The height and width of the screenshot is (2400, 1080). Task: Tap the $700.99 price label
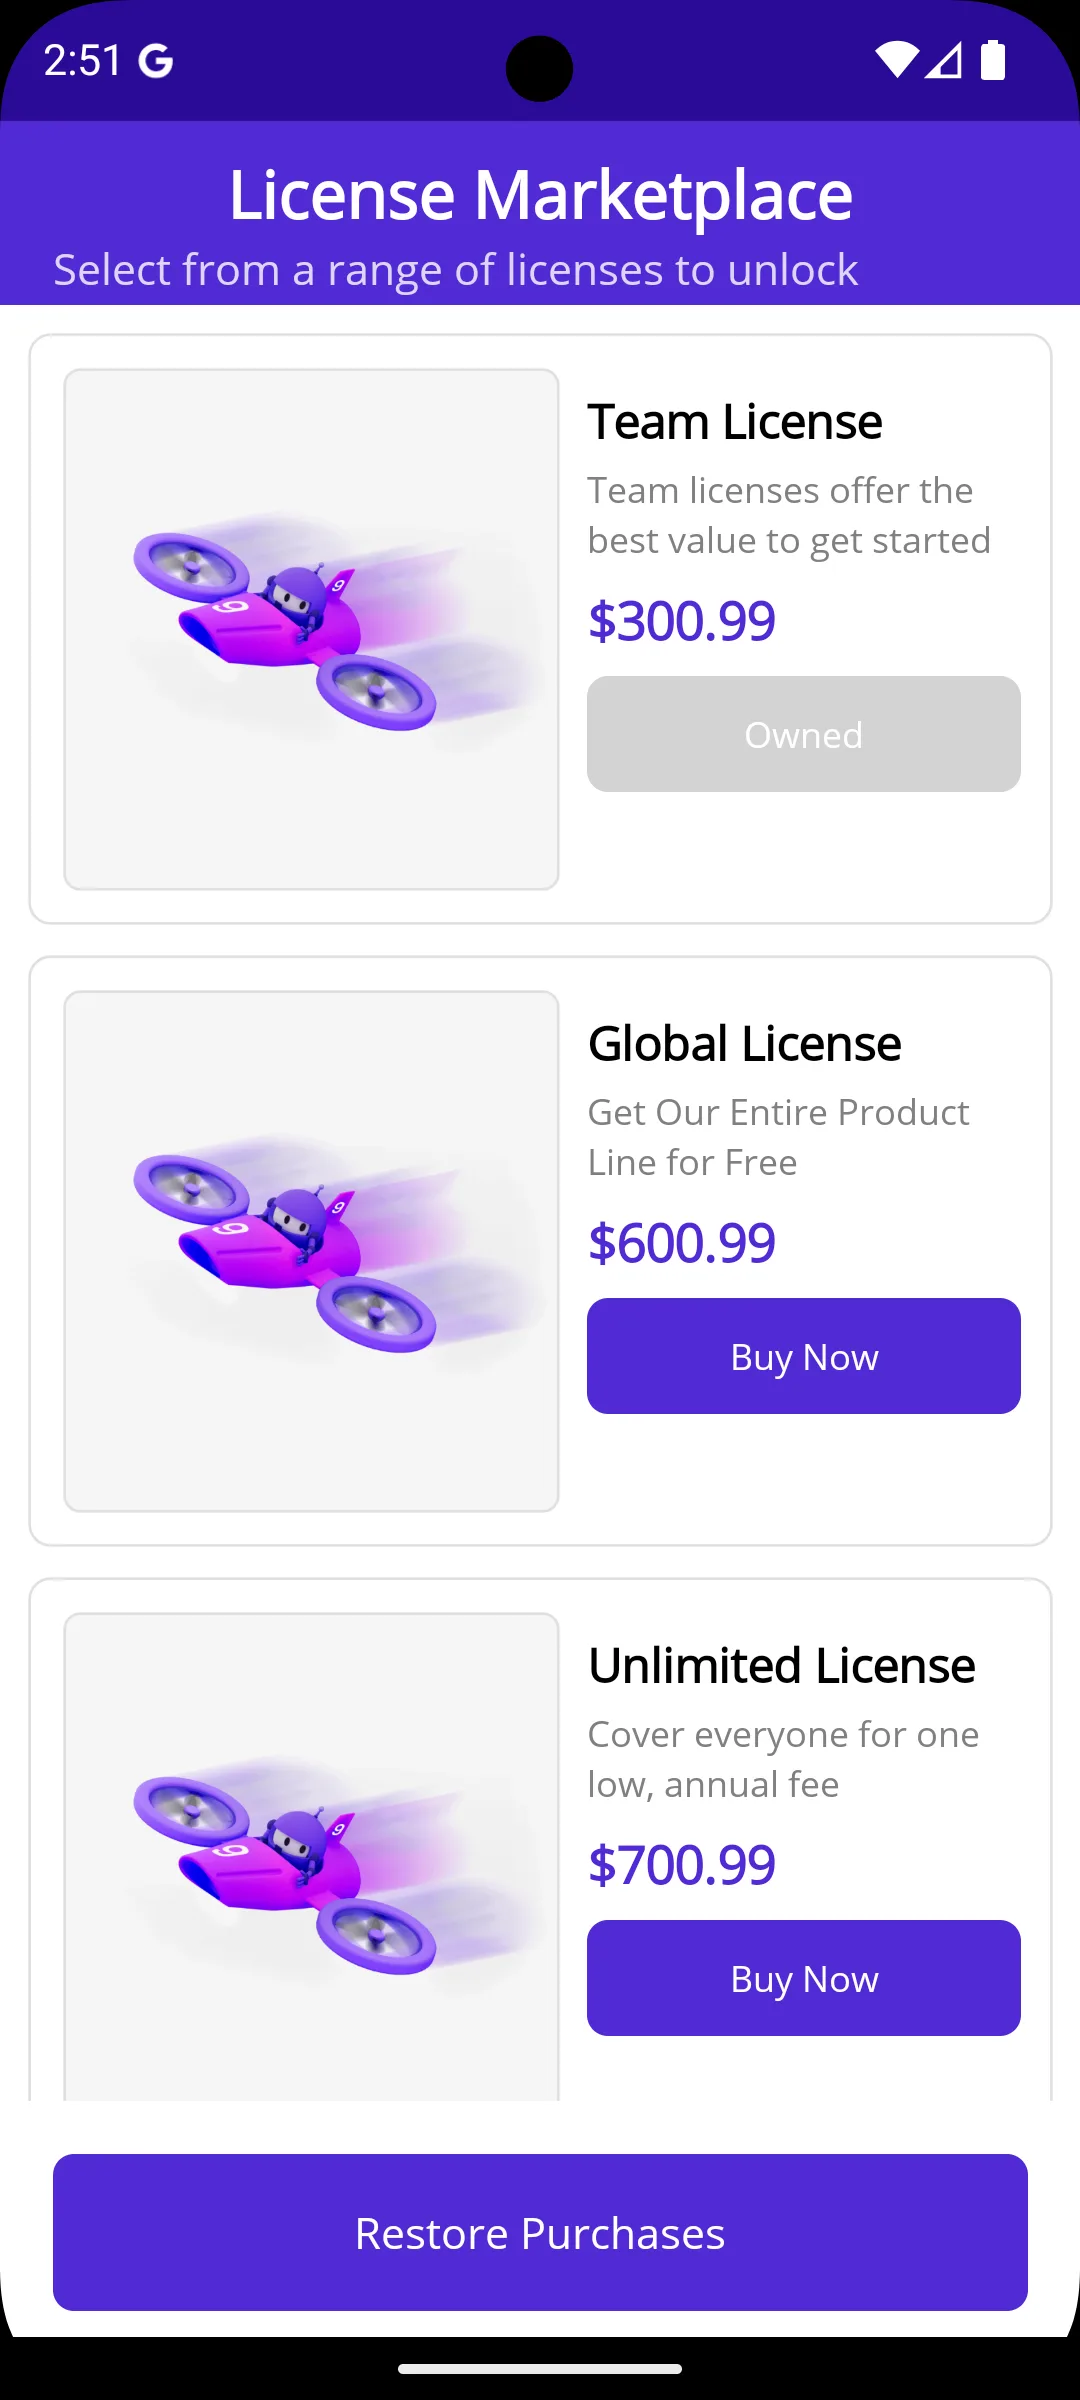(681, 1865)
